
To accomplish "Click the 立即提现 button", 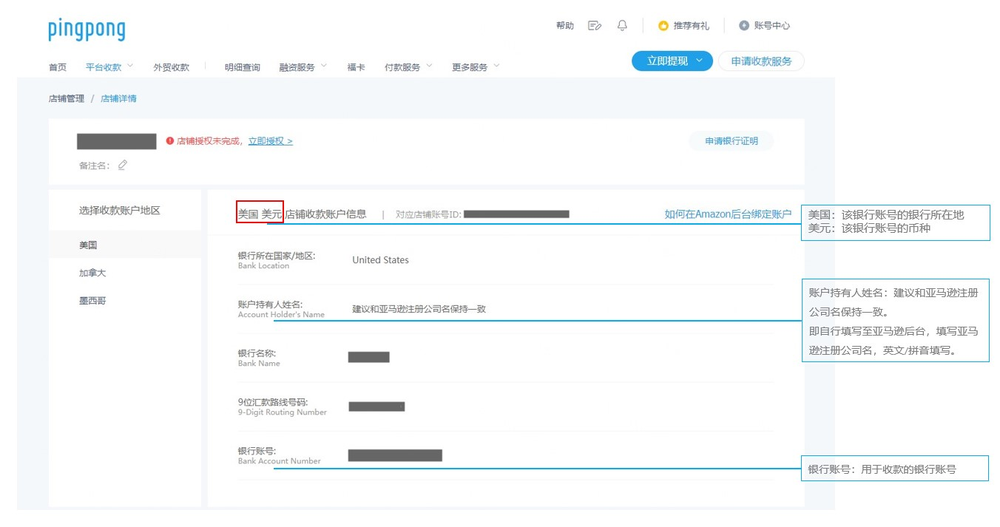I will pos(668,61).
